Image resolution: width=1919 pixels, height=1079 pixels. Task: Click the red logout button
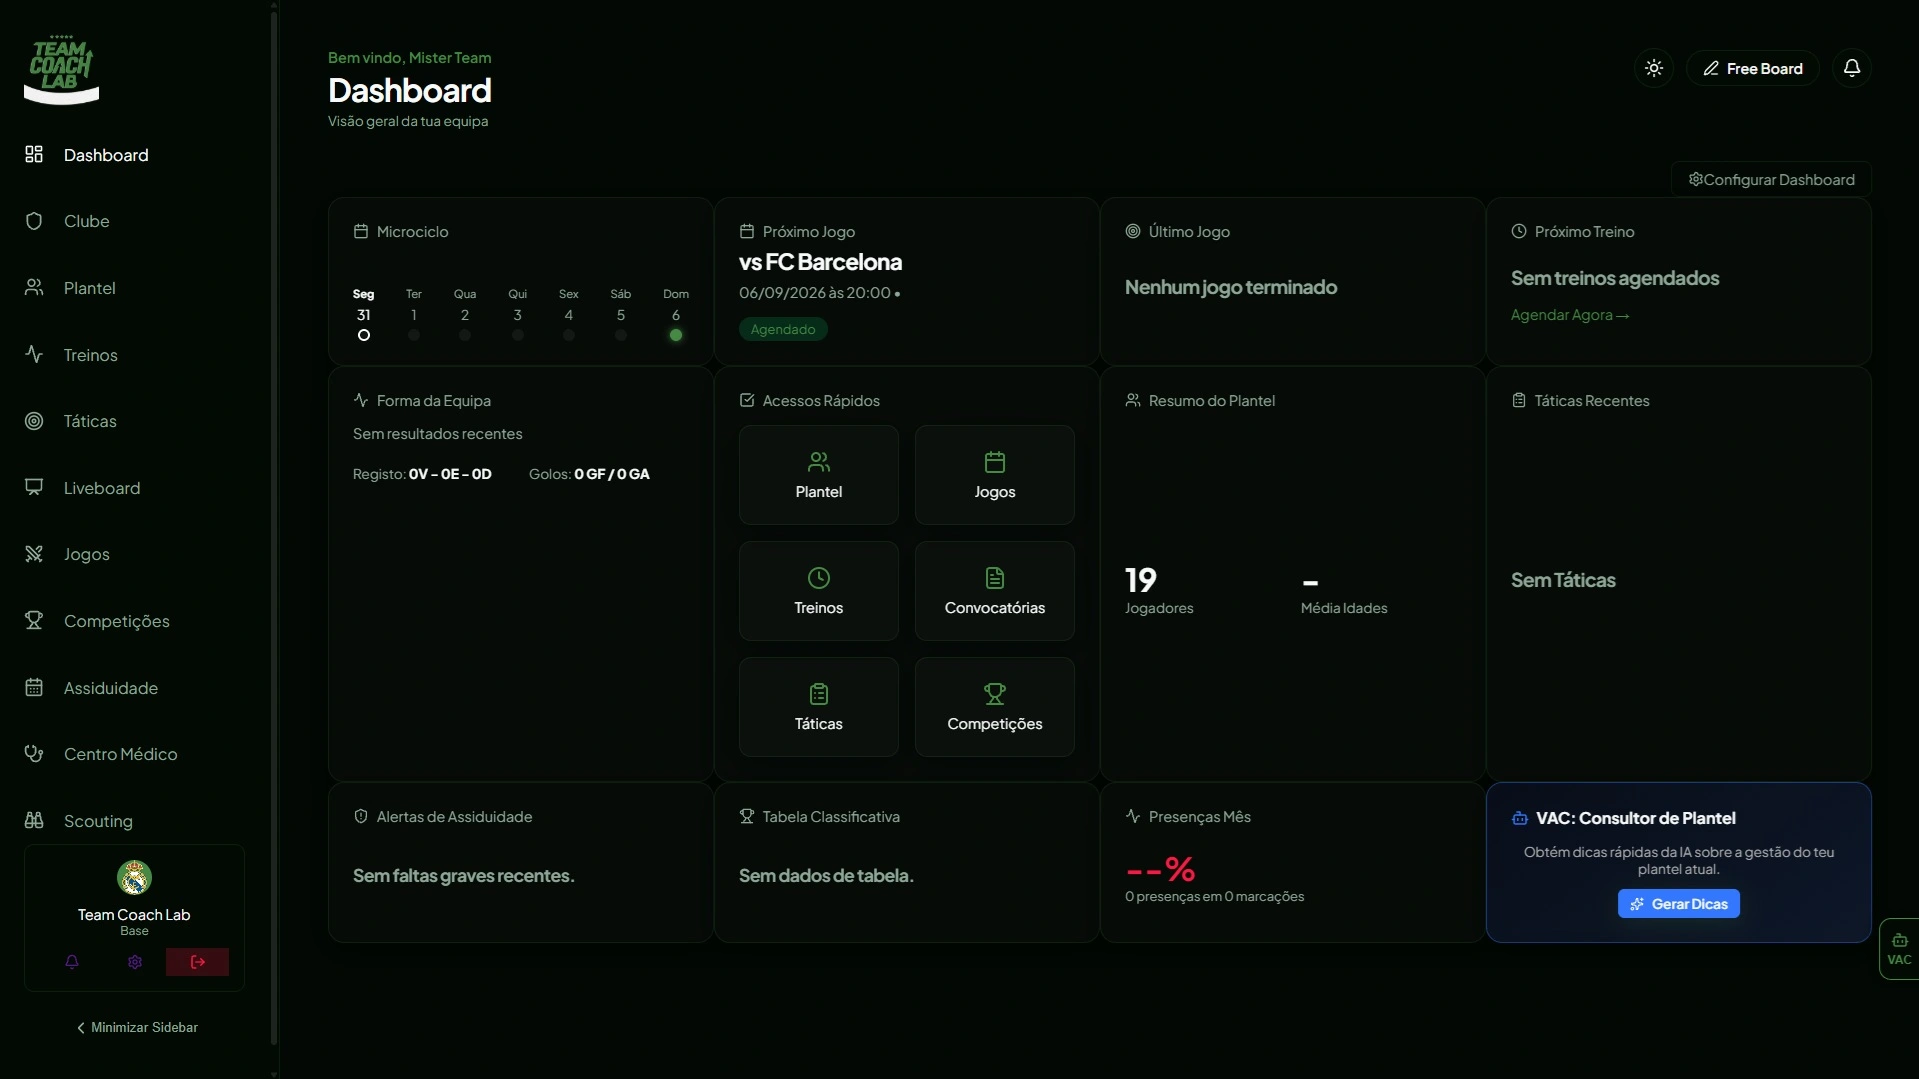coord(197,962)
